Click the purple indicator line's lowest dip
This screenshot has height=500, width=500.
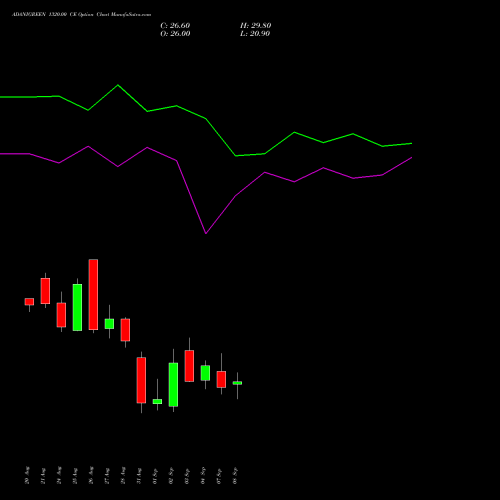(206, 233)
